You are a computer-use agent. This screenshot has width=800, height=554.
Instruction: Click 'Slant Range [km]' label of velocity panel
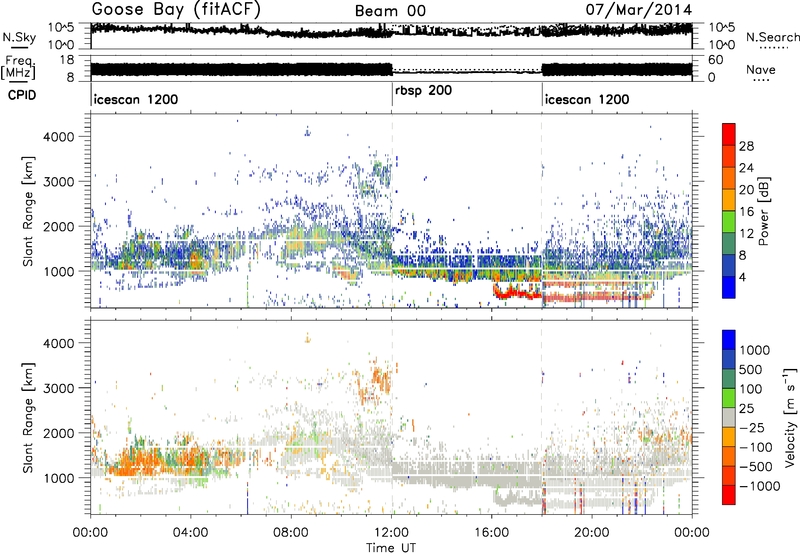28,417
